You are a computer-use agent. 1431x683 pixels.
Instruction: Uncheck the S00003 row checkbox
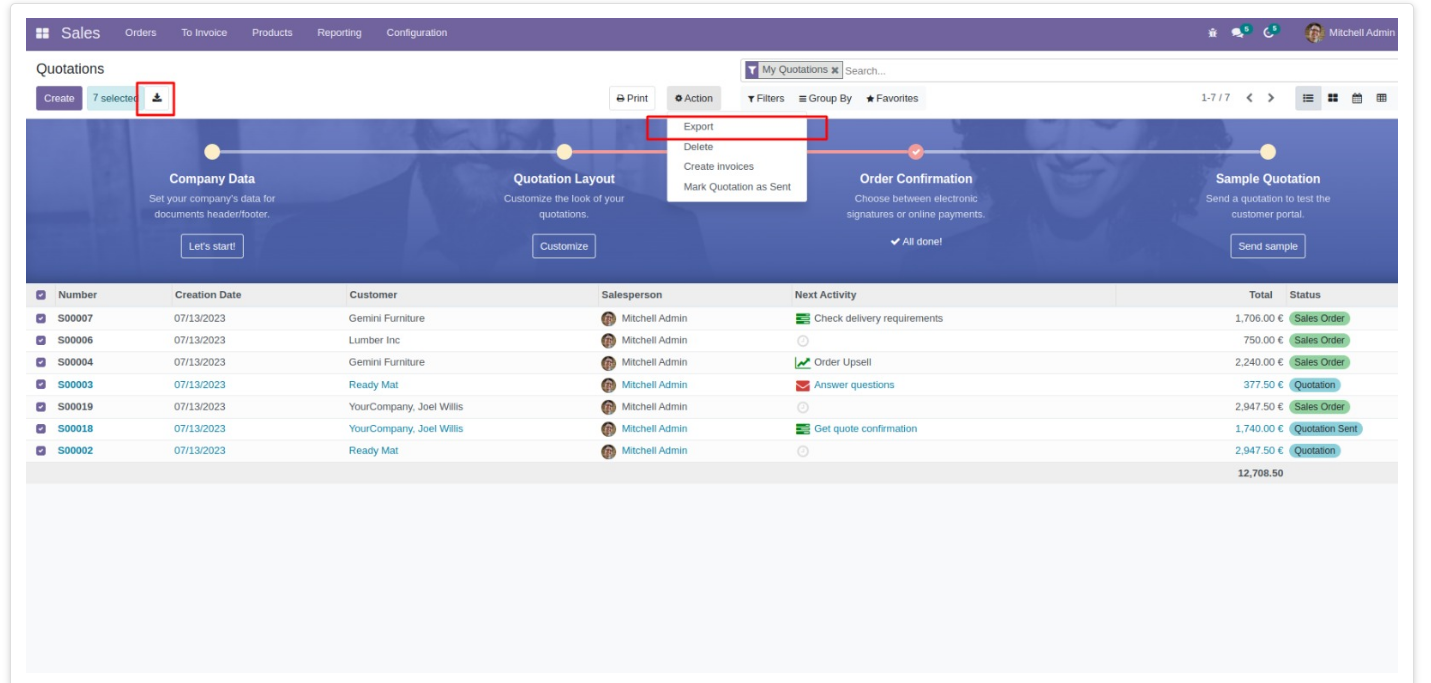pos(41,385)
